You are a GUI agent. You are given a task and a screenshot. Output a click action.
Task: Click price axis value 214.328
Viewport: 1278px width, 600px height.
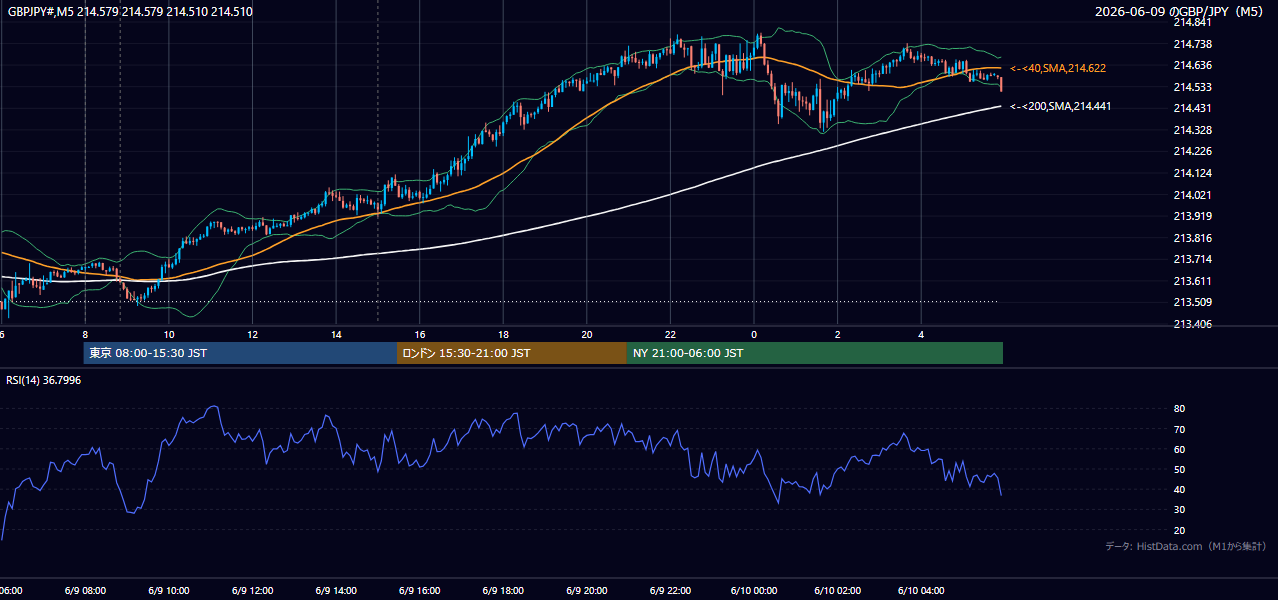(x=1192, y=130)
